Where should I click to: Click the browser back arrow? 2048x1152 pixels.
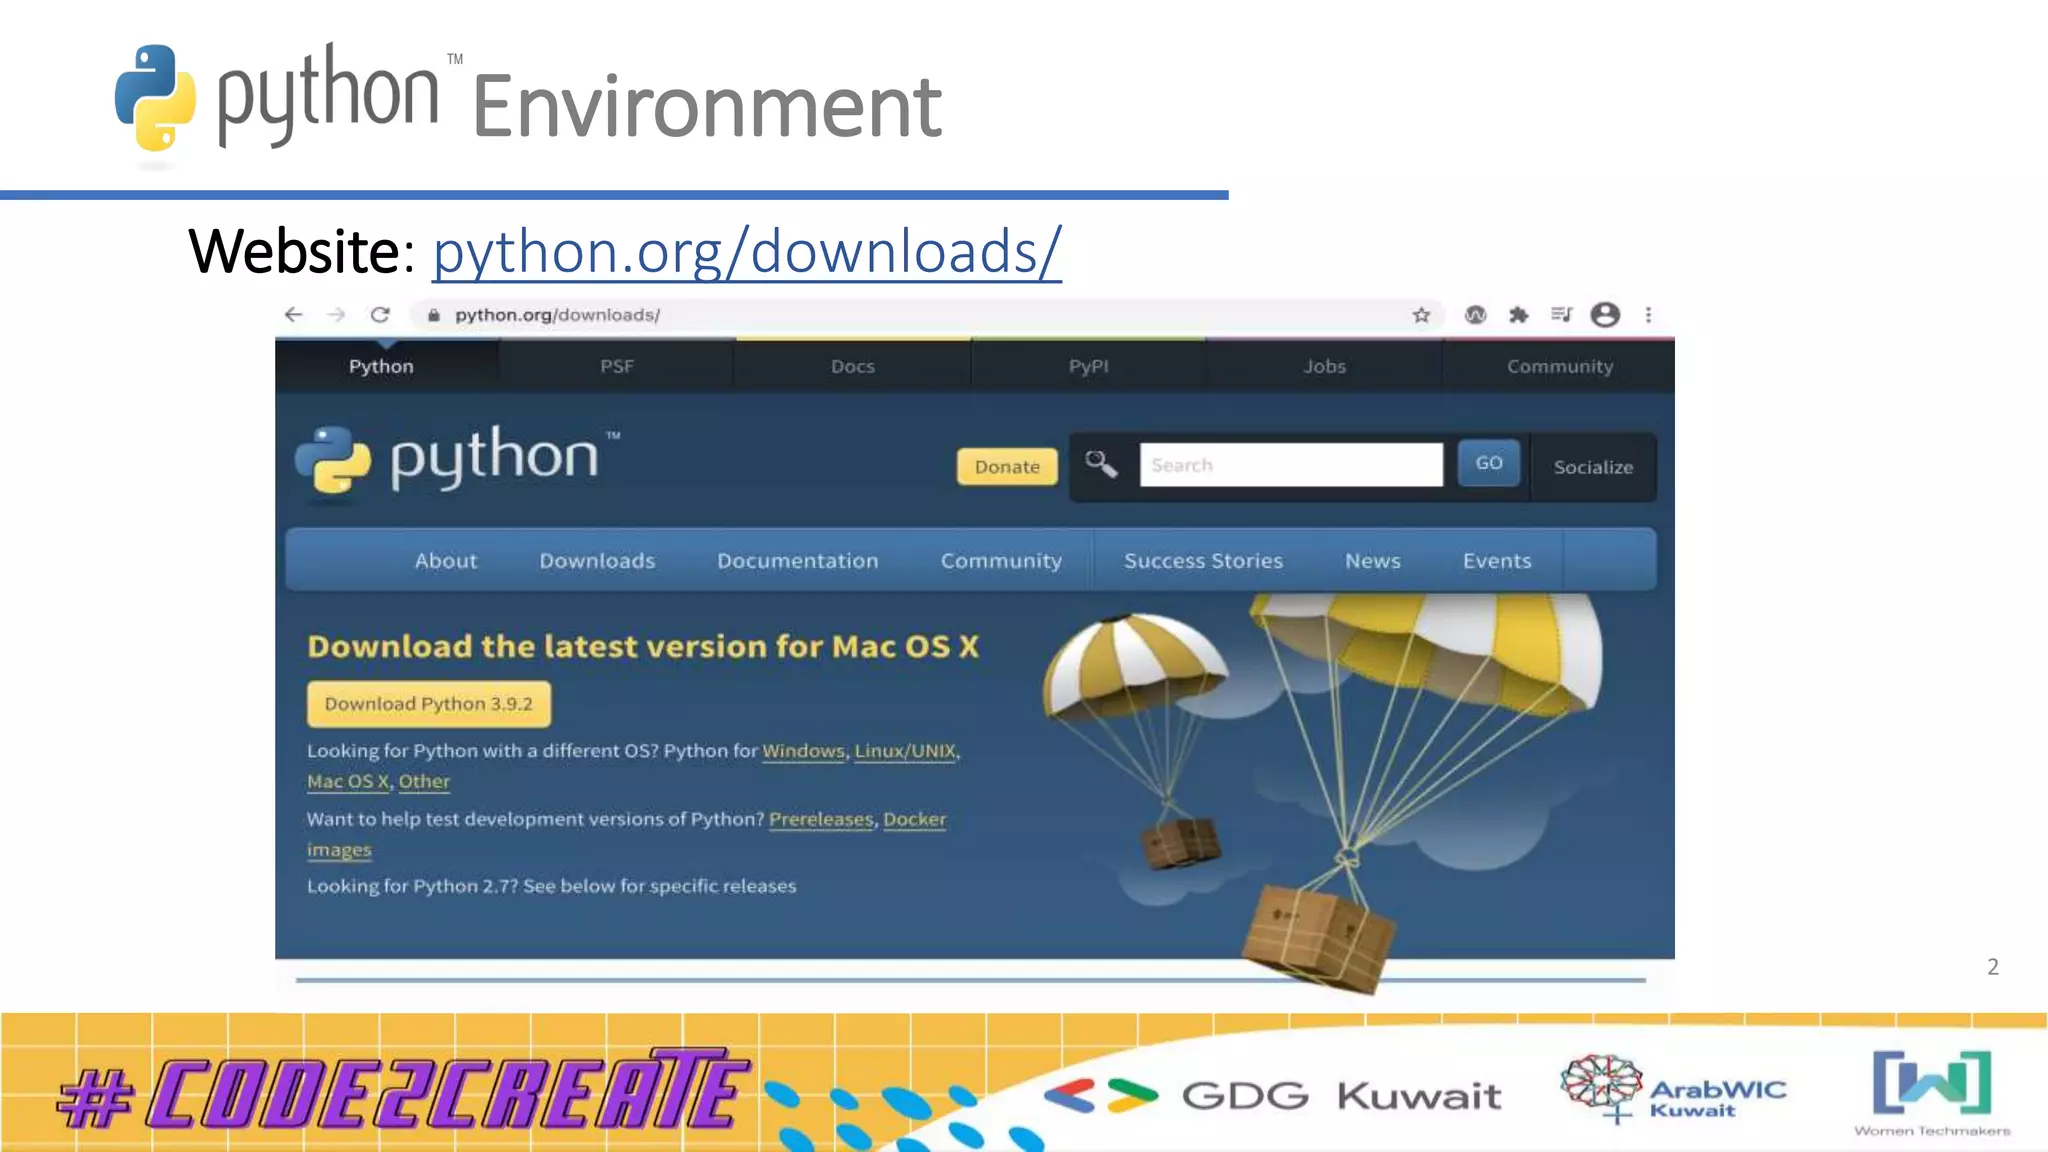293,315
